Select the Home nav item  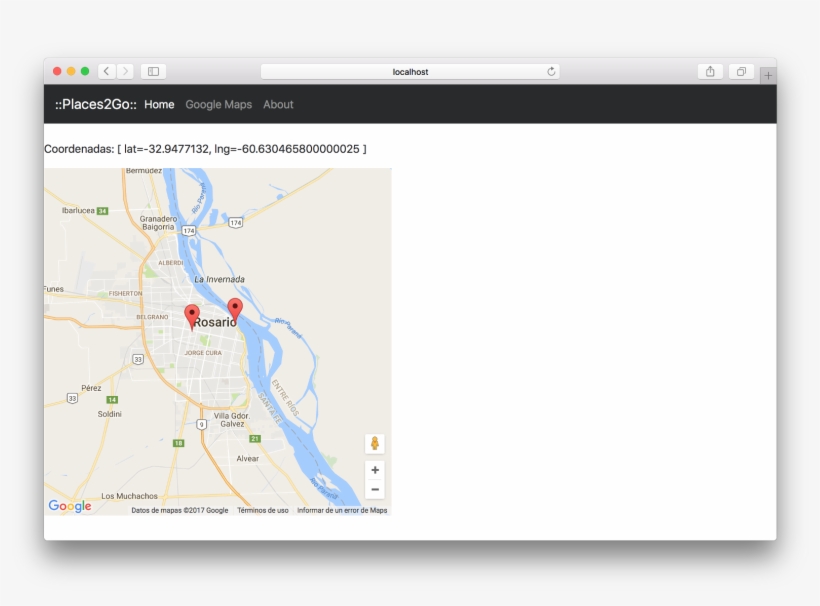pyautogui.click(x=159, y=105)
